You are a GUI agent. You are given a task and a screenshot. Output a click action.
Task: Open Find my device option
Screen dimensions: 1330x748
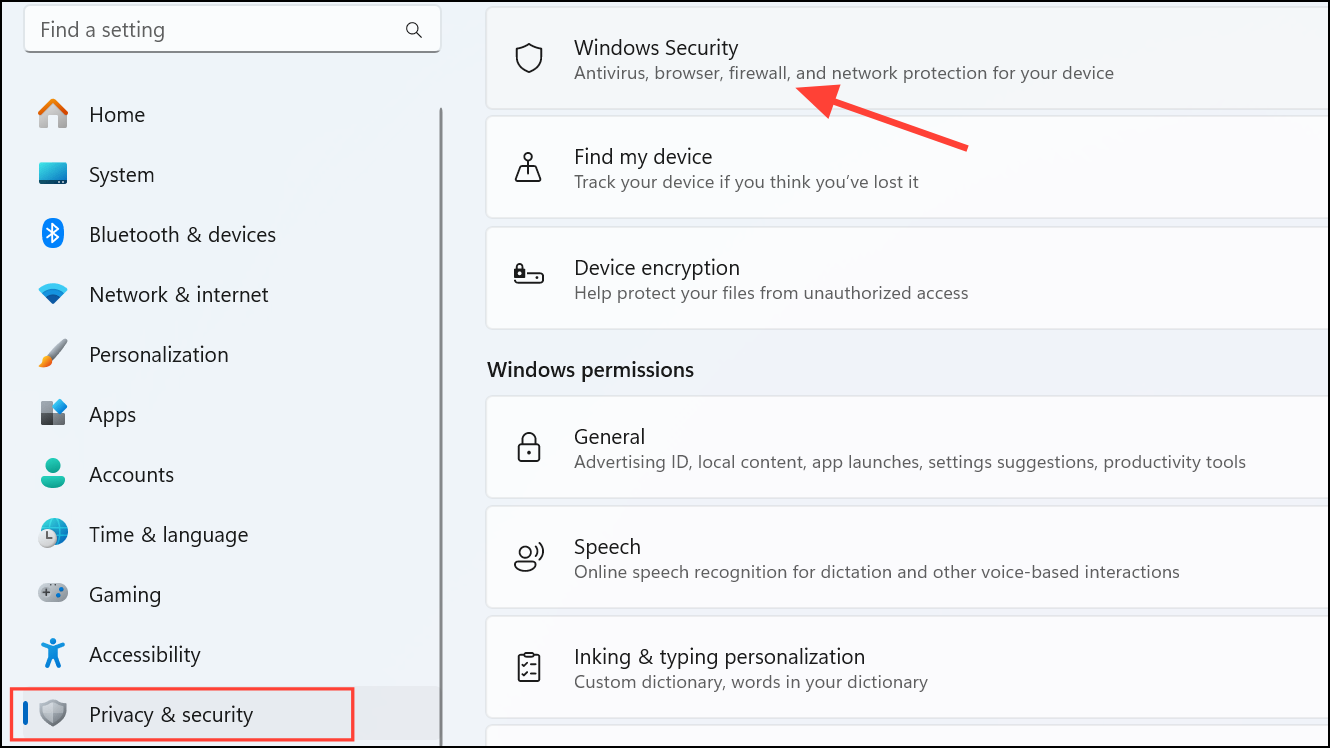(907, 167)
